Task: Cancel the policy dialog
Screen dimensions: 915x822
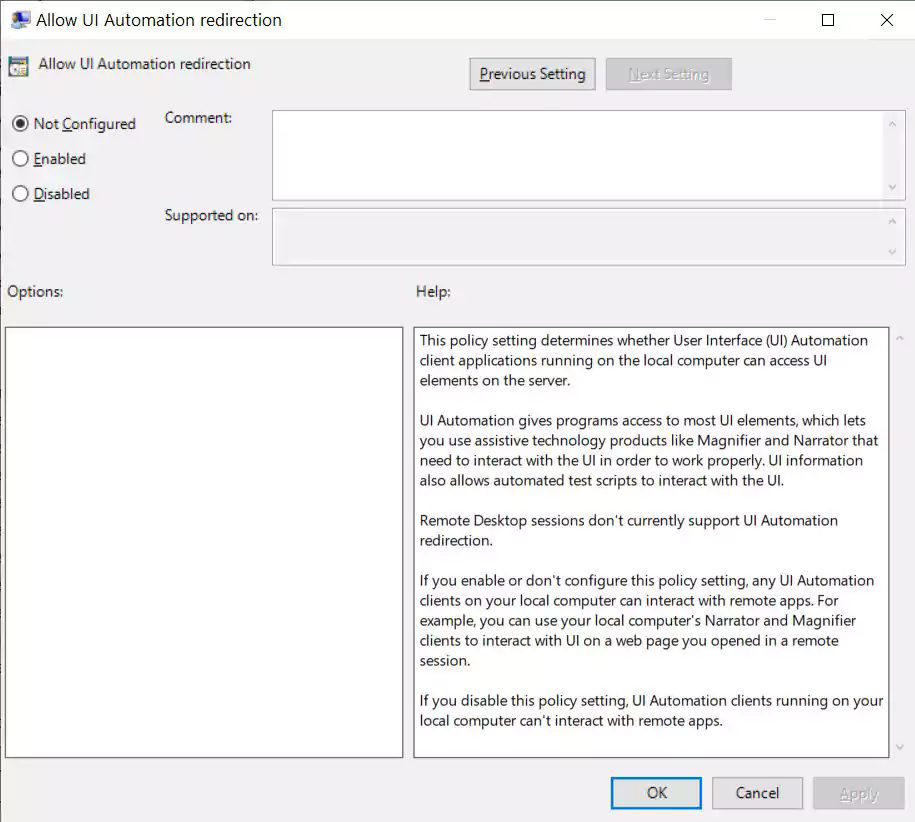Action: [x=757, y=793]
